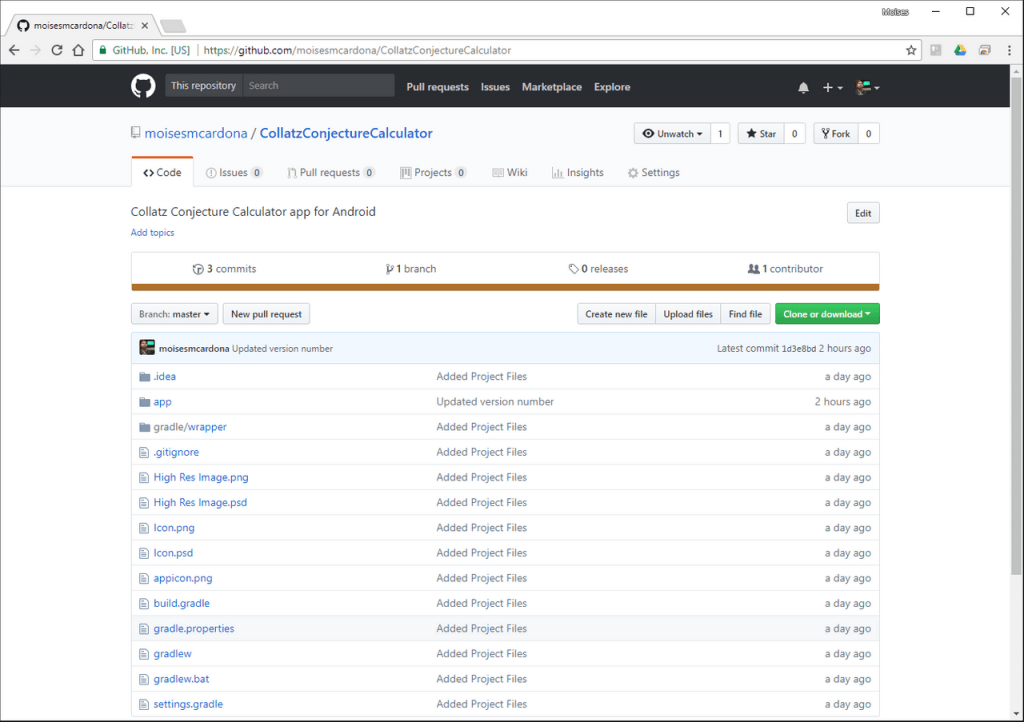This screenshot has height=722, width=1024.
Task: Open the Projects tab
Action: click(x=433, y=172)
